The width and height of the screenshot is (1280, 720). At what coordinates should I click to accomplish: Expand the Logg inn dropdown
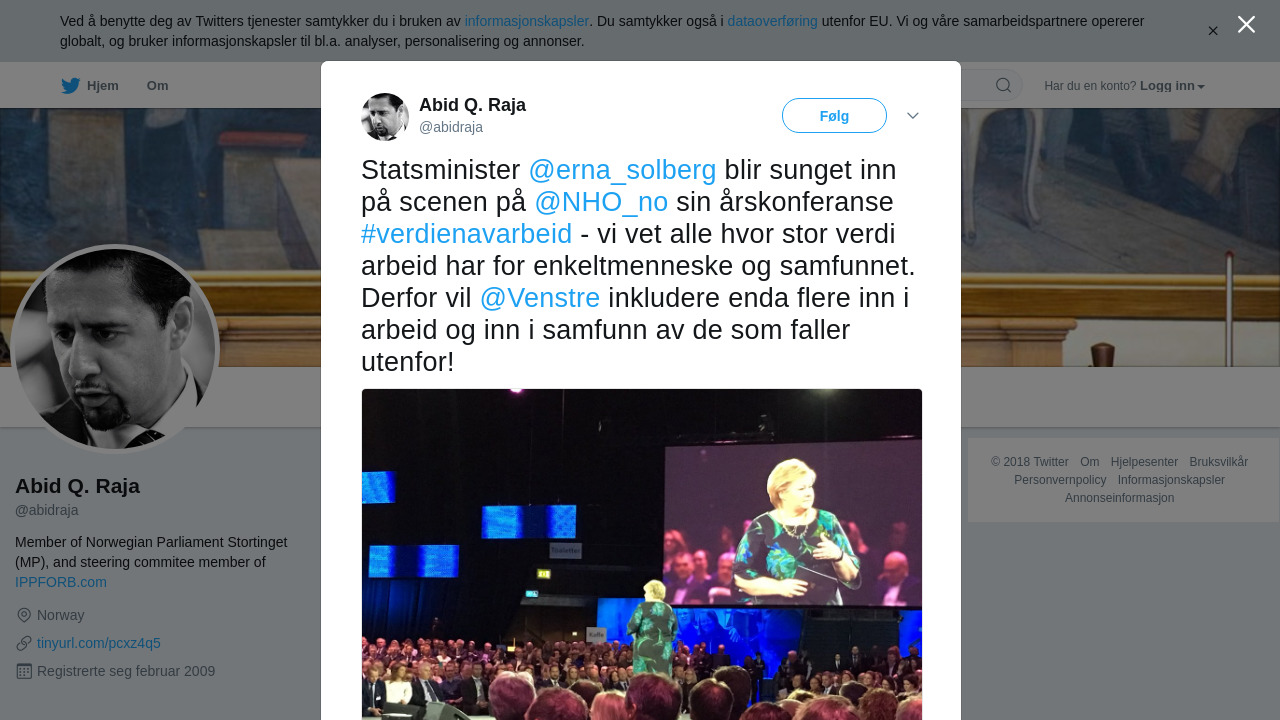tap(1172, 86)
